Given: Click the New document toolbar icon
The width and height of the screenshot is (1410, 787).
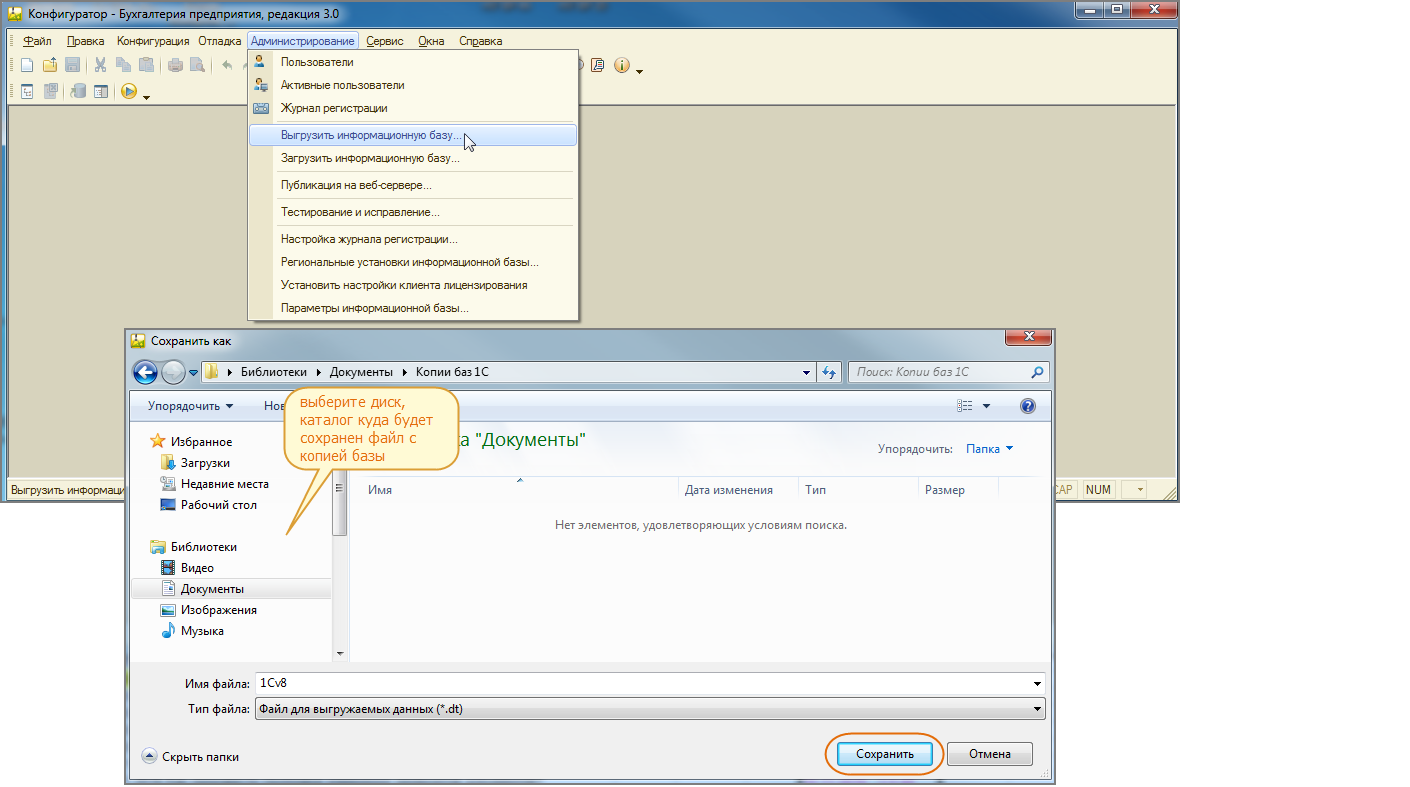Looking at the screenshot, I should coord(27,66).
